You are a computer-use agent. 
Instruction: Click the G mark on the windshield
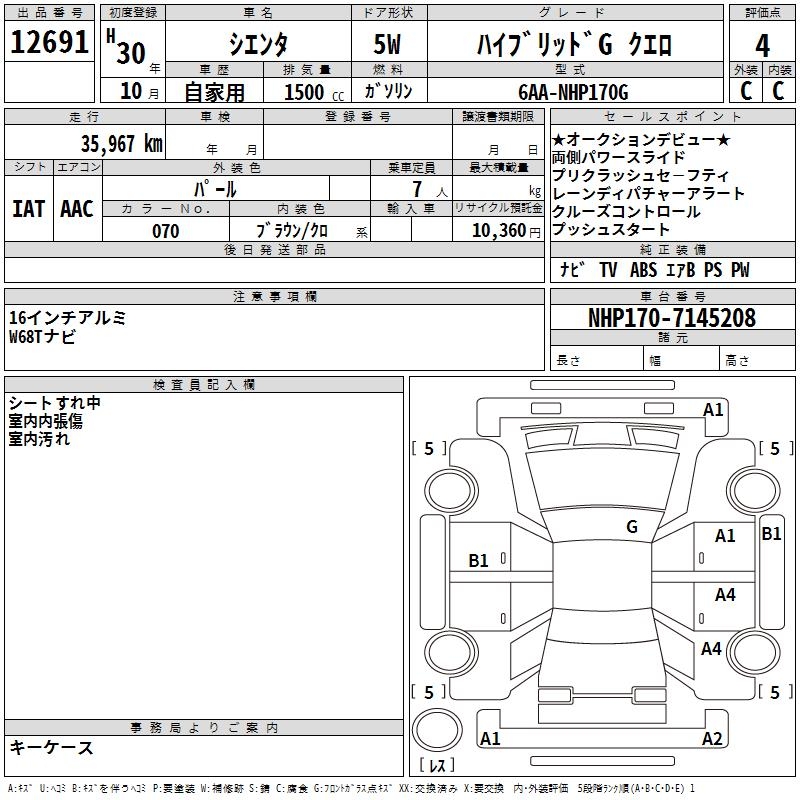point(631,527)
